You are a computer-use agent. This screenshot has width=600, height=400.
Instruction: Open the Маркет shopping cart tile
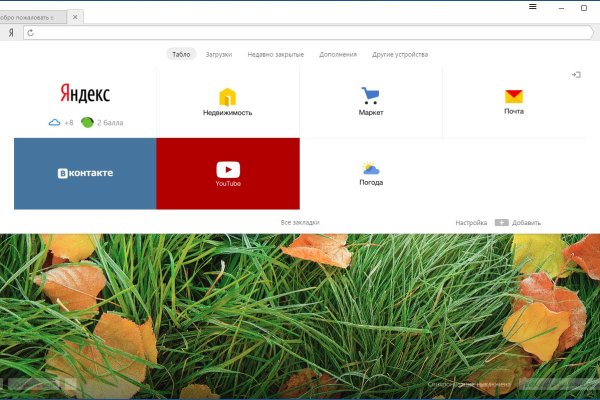pyautogui.click(x=371, y=102)
